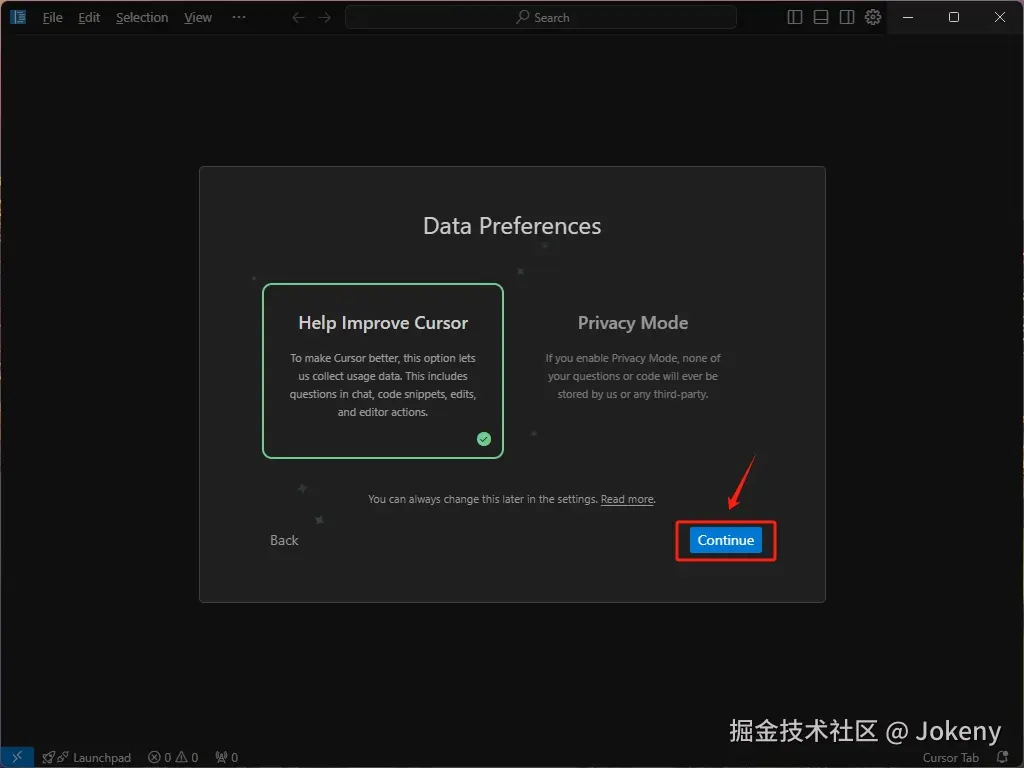Click the navigate back arrow
This screenshot has height=768, width=1024.
coord(298,18)
